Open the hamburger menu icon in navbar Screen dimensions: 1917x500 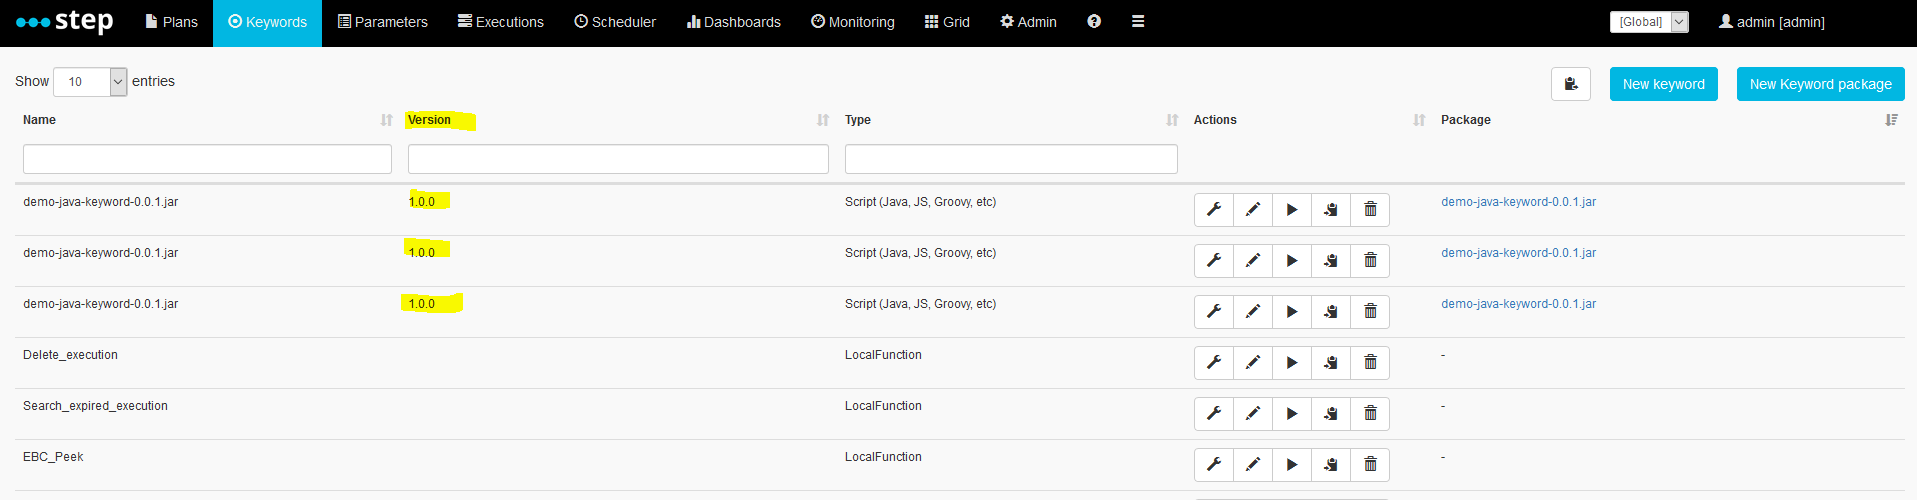(x=1138, y=21)
